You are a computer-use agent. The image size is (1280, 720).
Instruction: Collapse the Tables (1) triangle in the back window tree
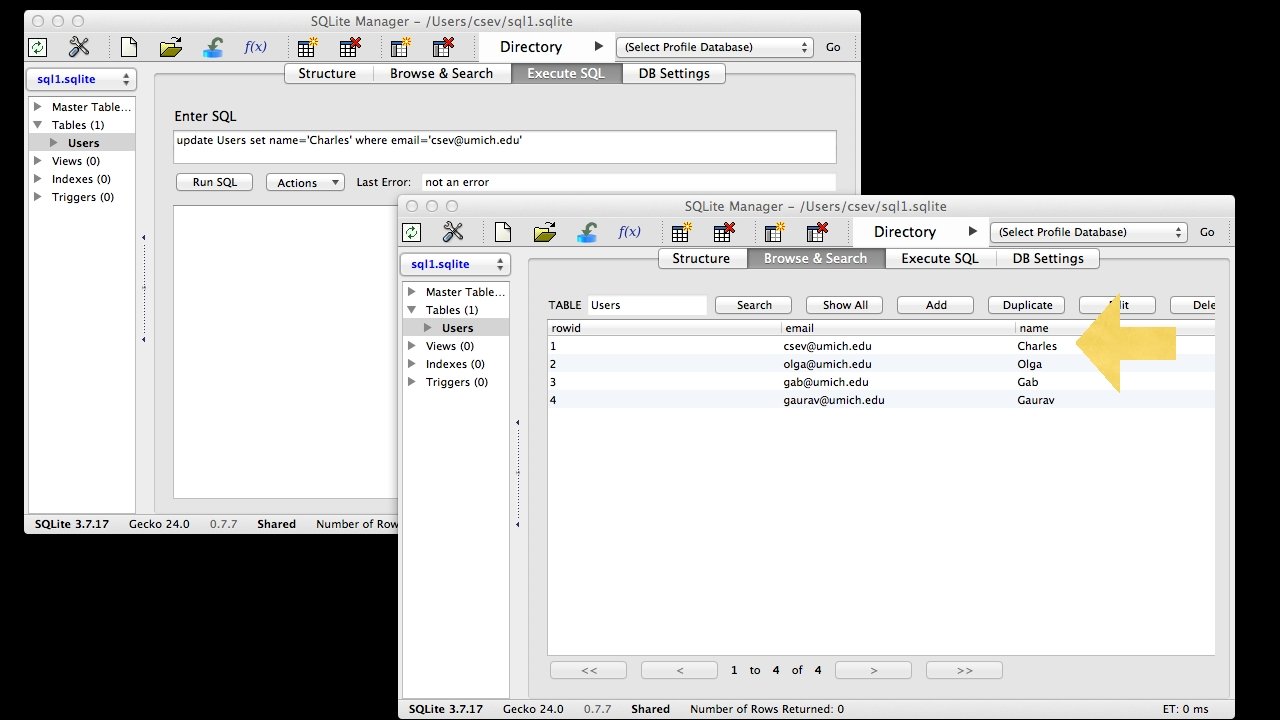click(x=38, y=125)
